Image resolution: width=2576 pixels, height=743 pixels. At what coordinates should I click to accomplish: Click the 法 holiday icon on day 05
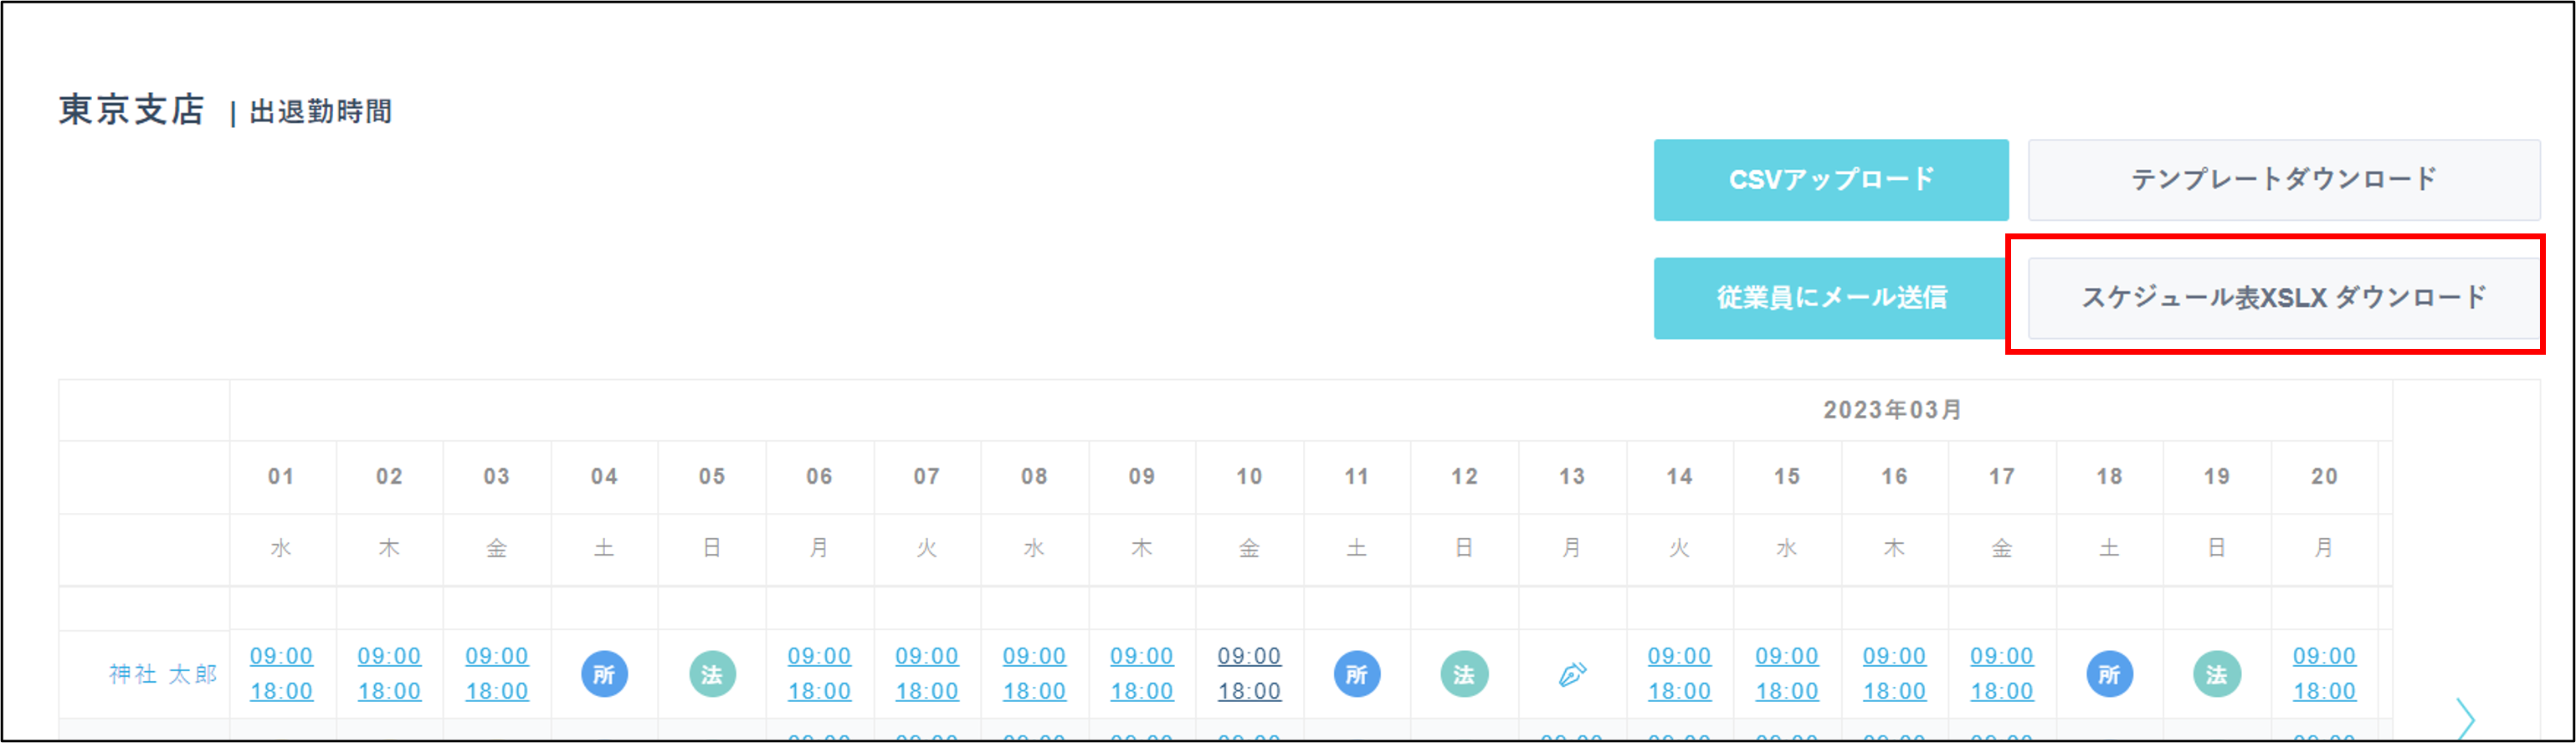[712, 674]
